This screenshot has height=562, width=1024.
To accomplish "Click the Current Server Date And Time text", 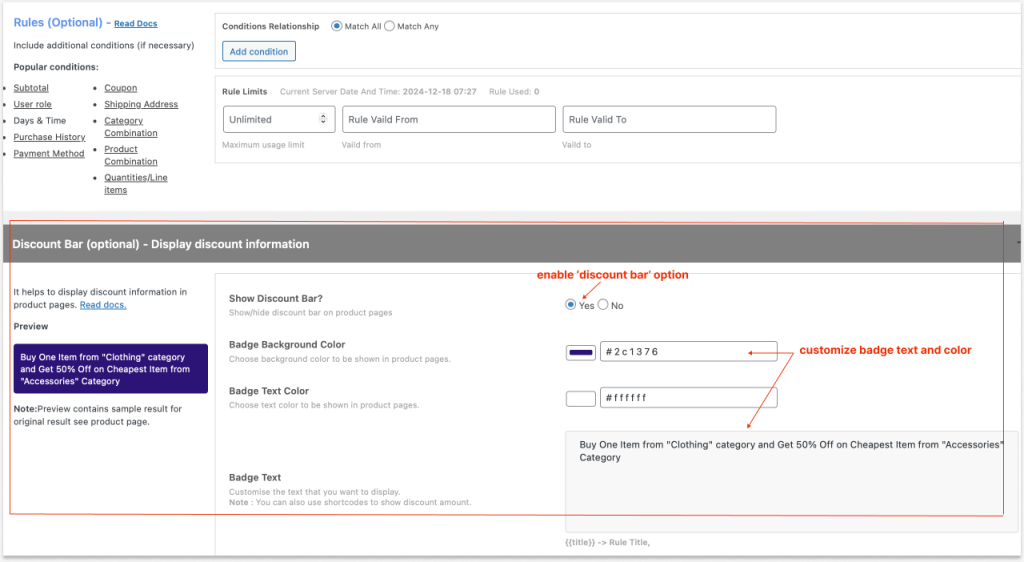I will coord(378,92).
